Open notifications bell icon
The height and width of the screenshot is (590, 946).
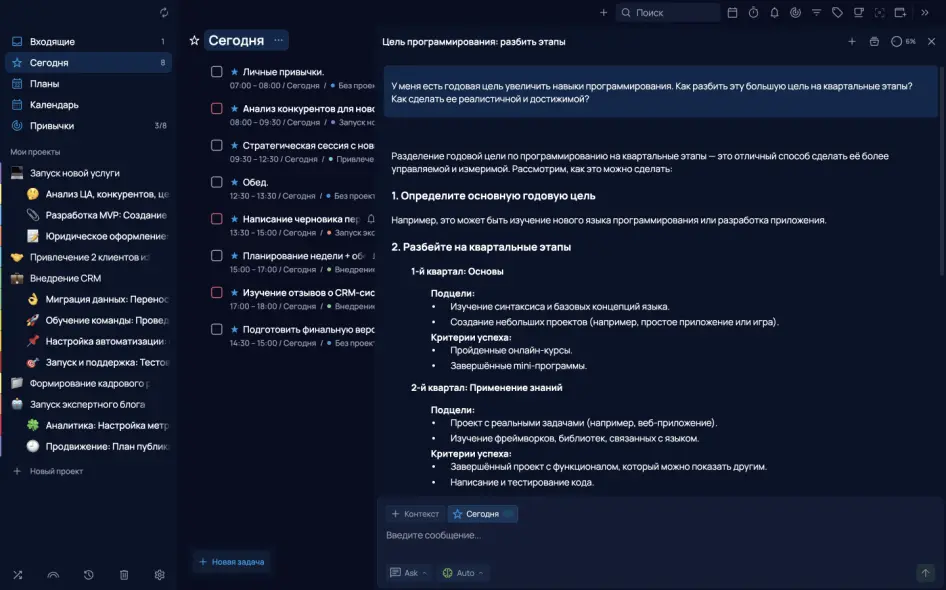pyautogui.click(x=774, y=13)
